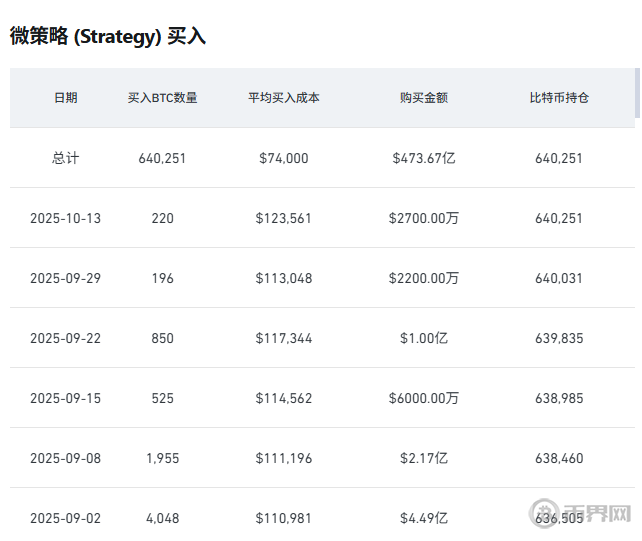
Task: Click the table's vertical scrollbar thumb
Action: point(637,93)
